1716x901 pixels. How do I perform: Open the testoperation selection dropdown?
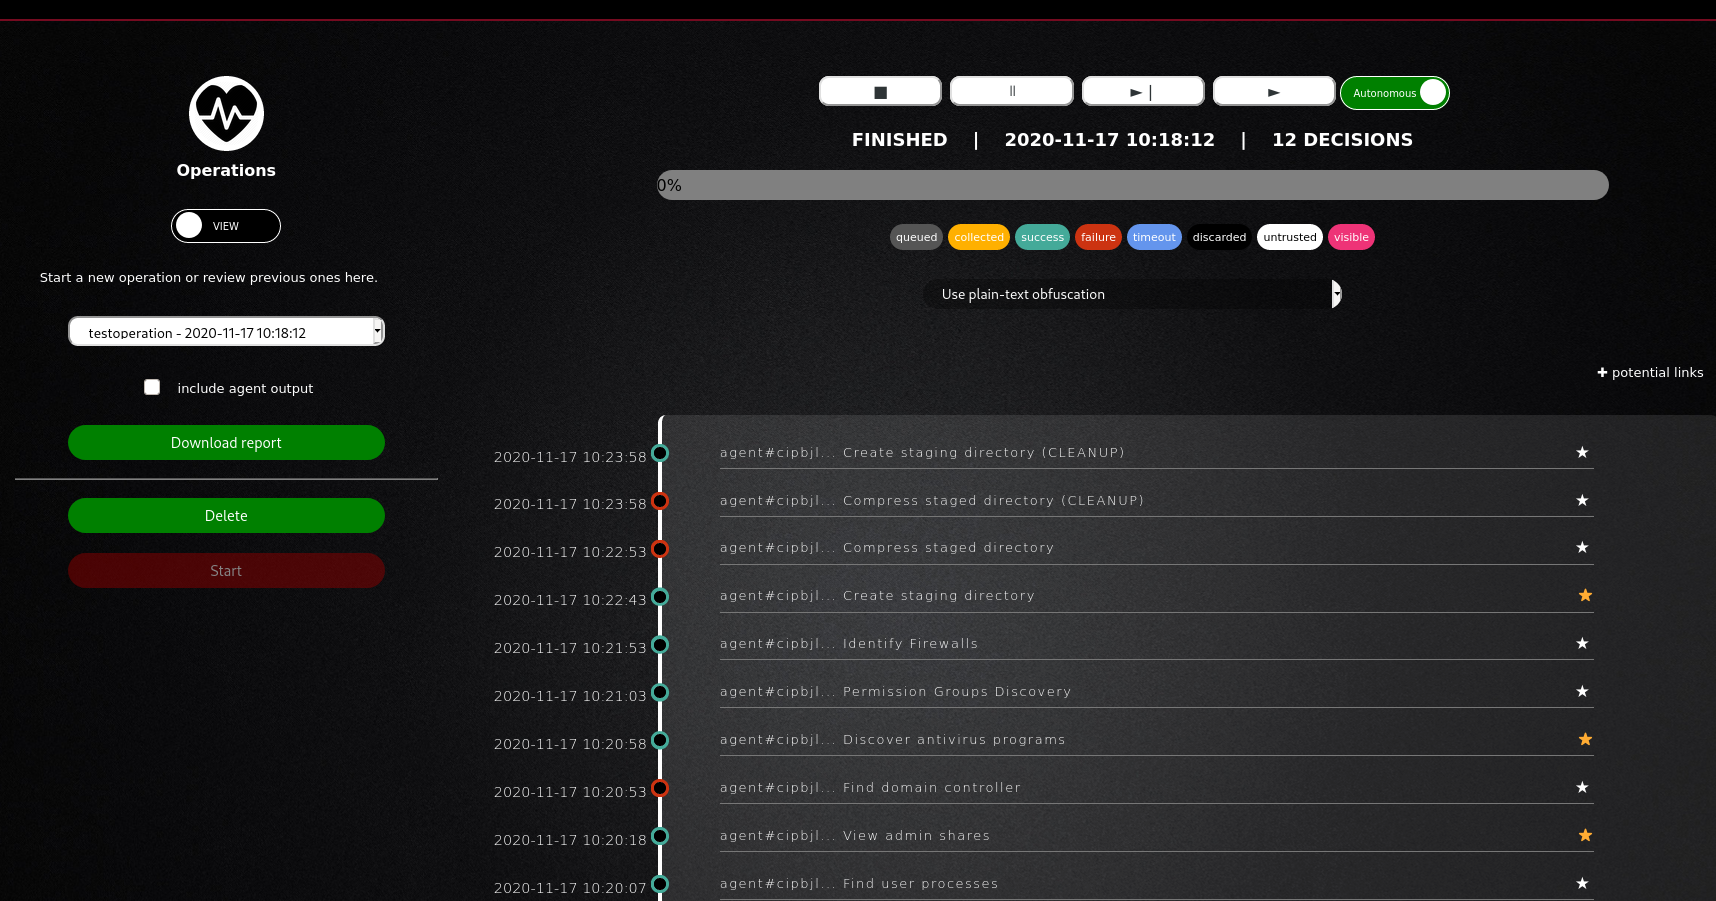[x=226, y=332]
